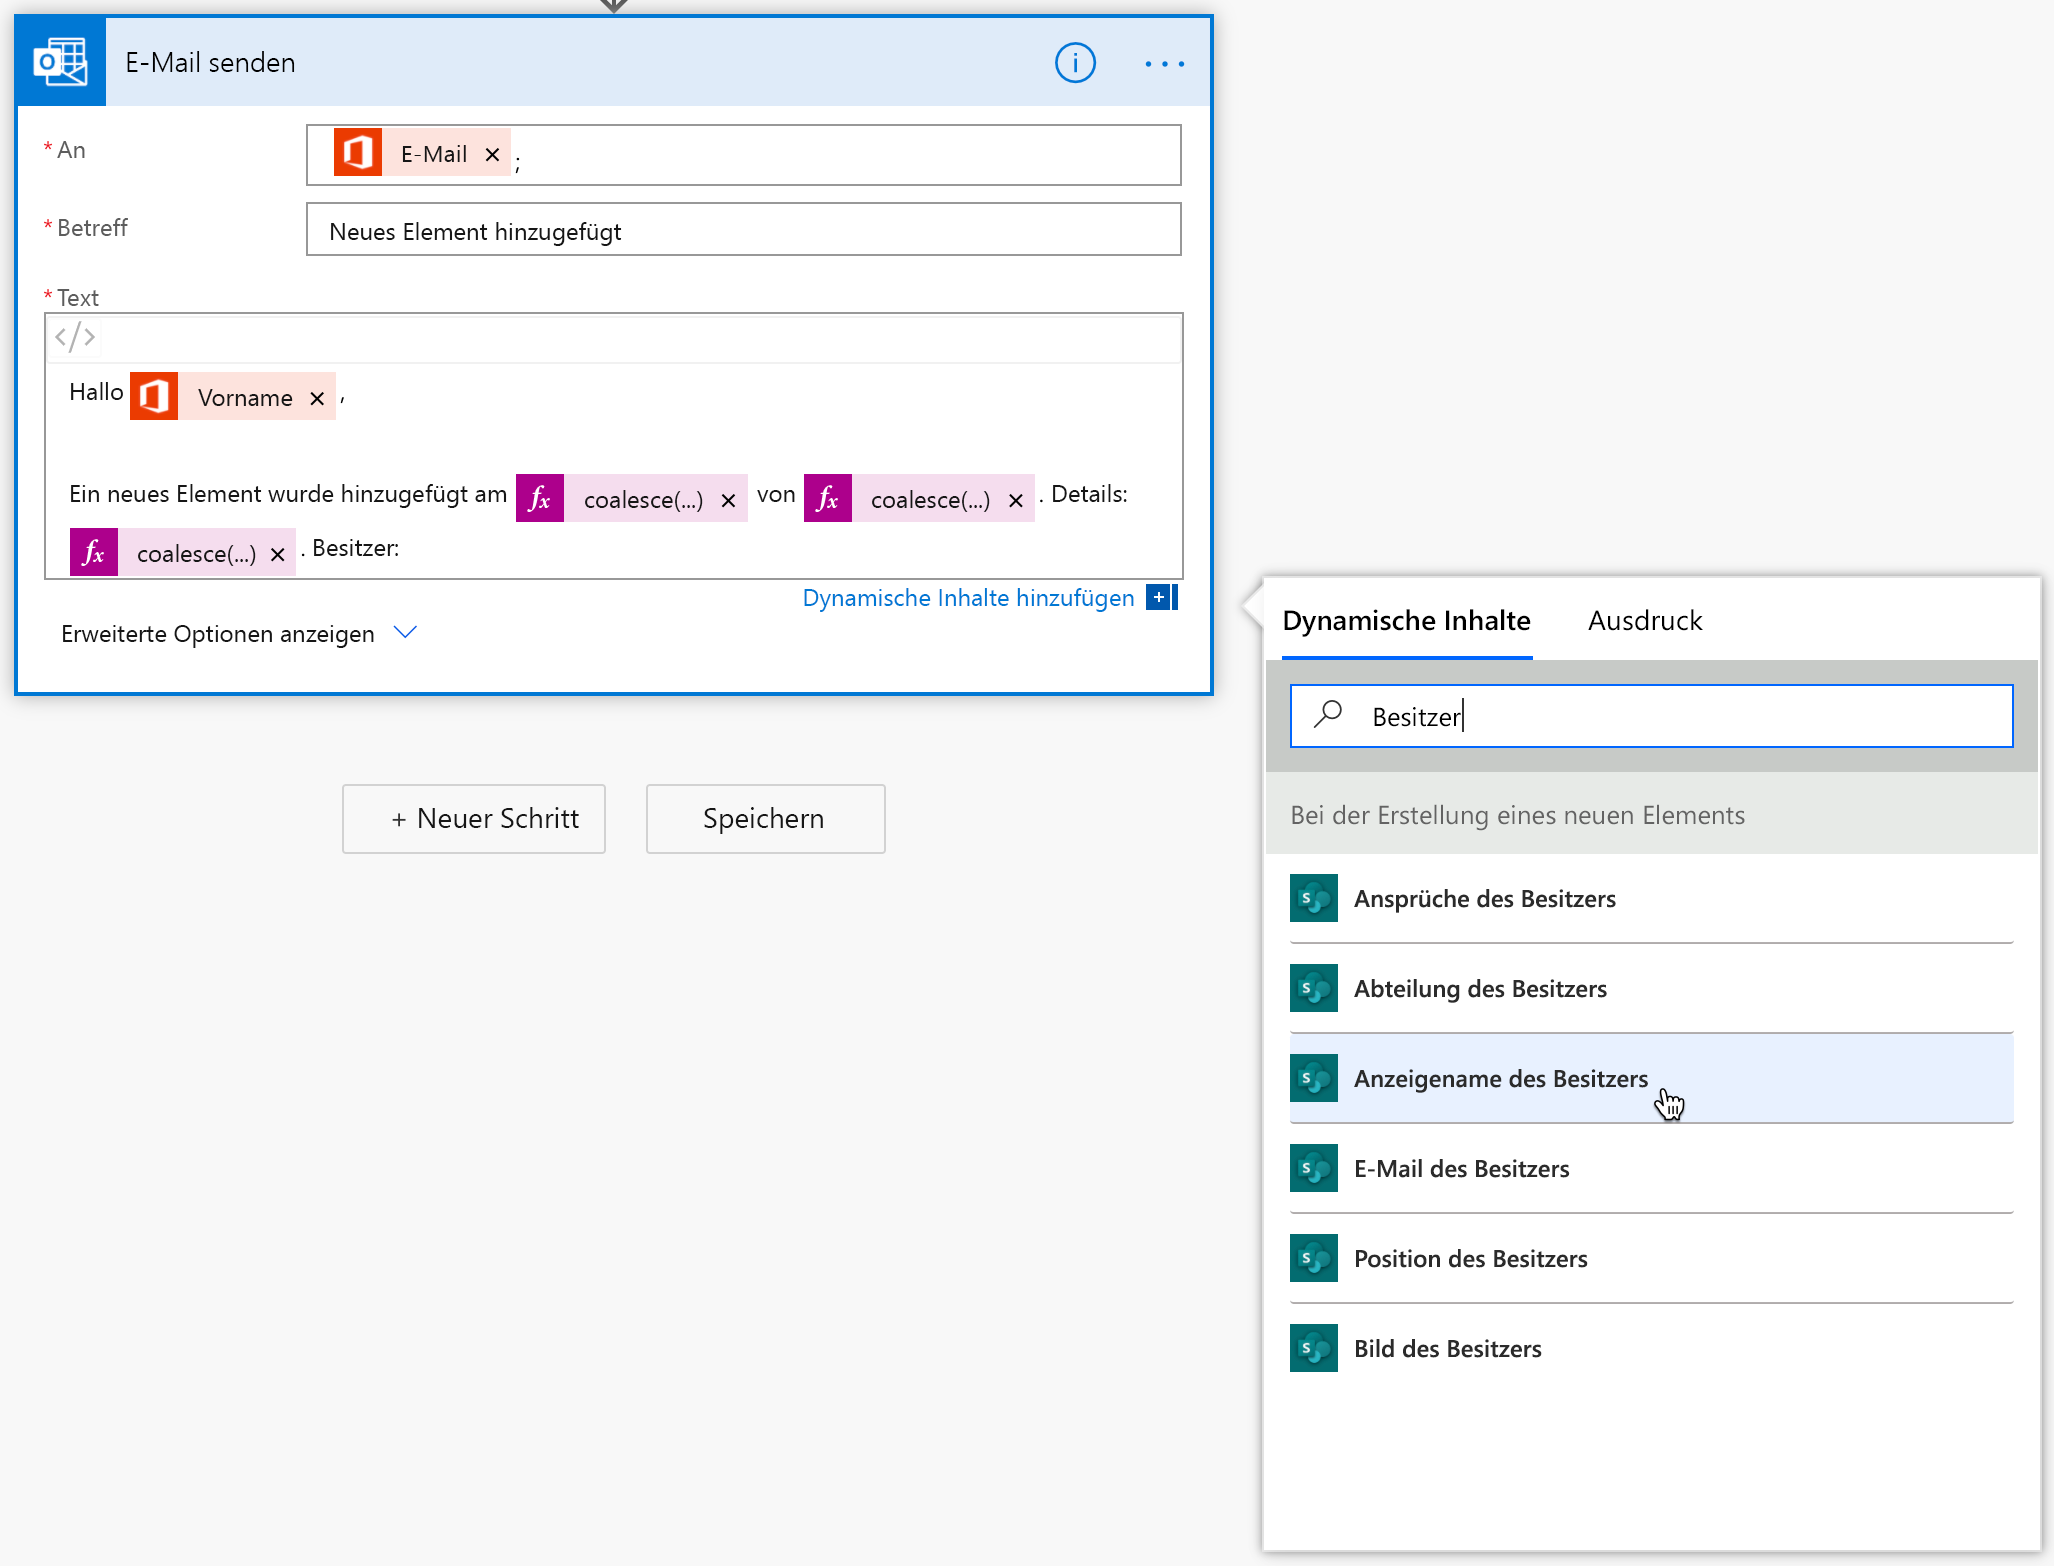This screenshot has height=1566, width=2054.
Task: Remove the coalesce token after 'von'
Action: [x=1015, y=500]
